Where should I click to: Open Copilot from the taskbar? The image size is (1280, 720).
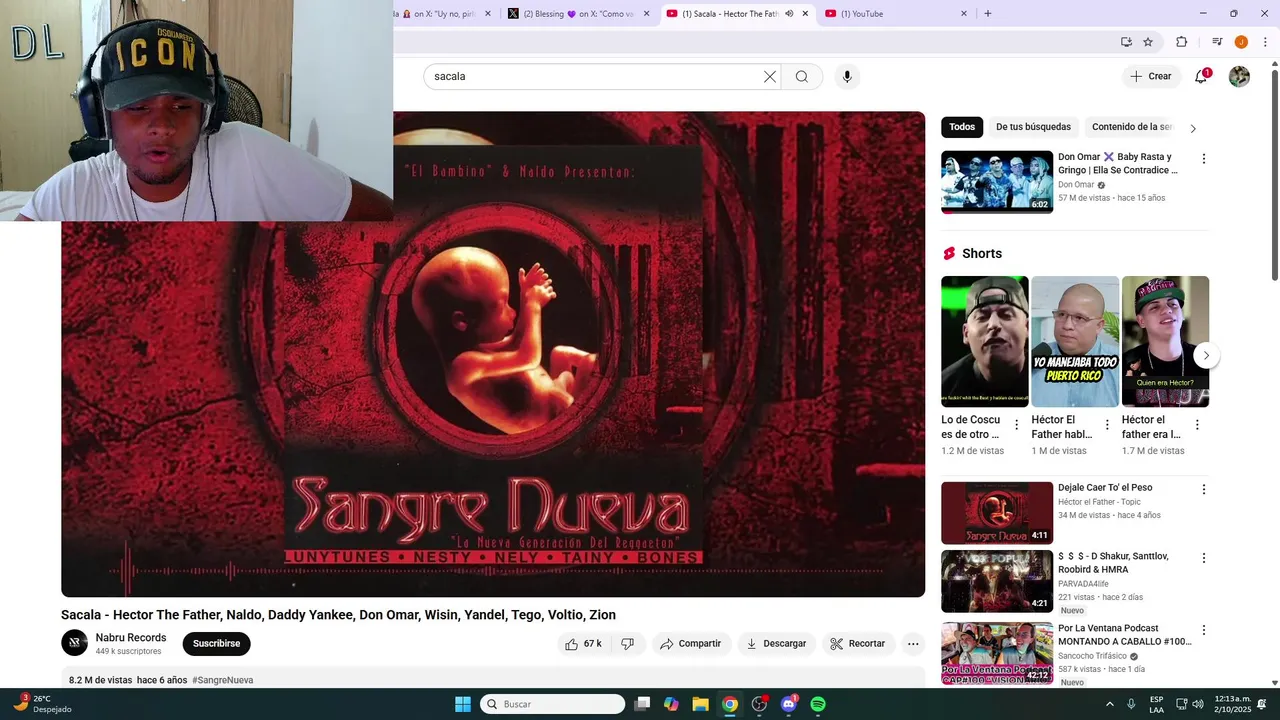pyautogui.click(x=671, y=704)
